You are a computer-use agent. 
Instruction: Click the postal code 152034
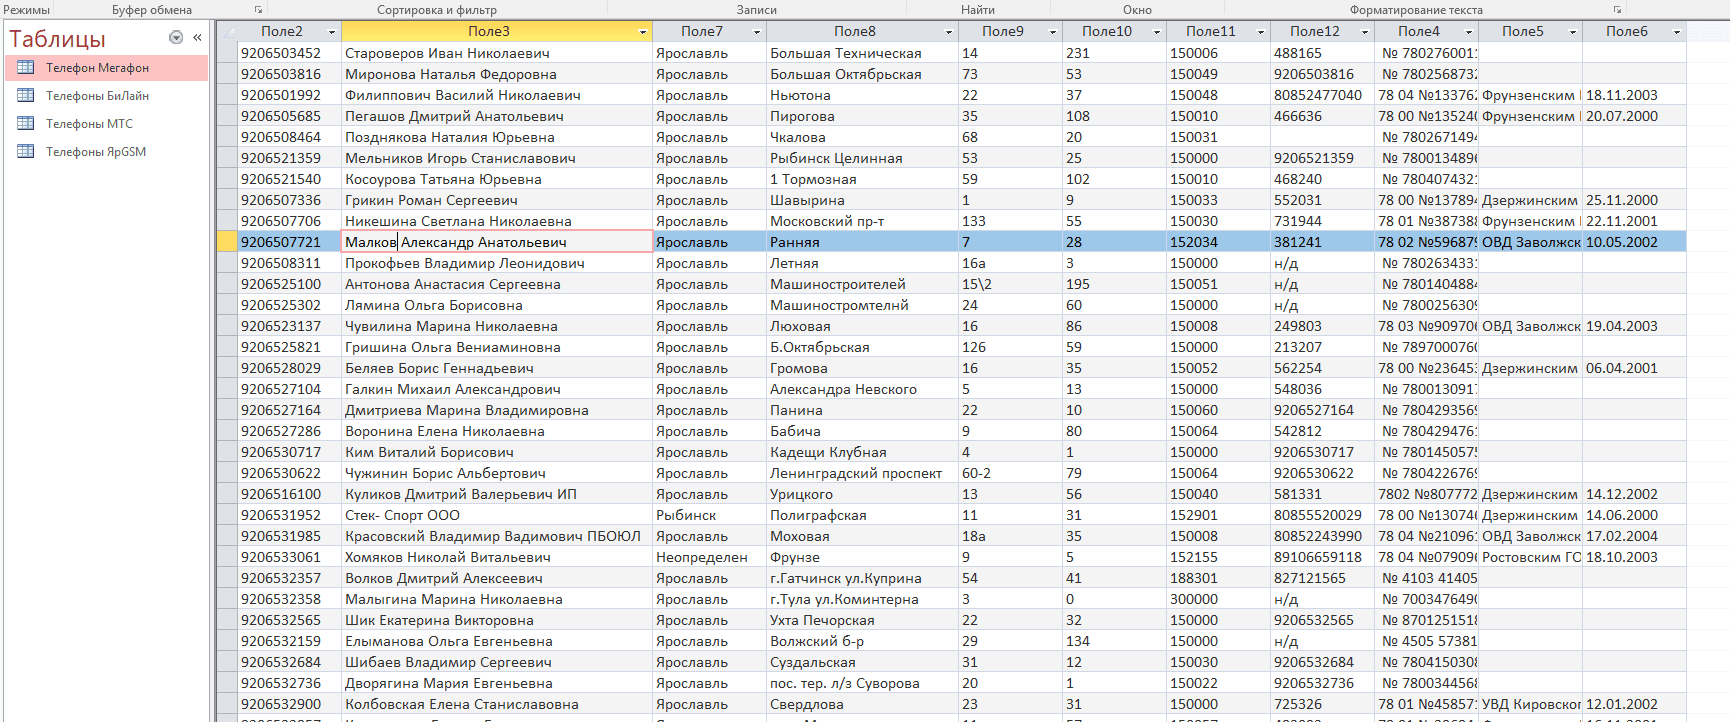[1218, 242]
